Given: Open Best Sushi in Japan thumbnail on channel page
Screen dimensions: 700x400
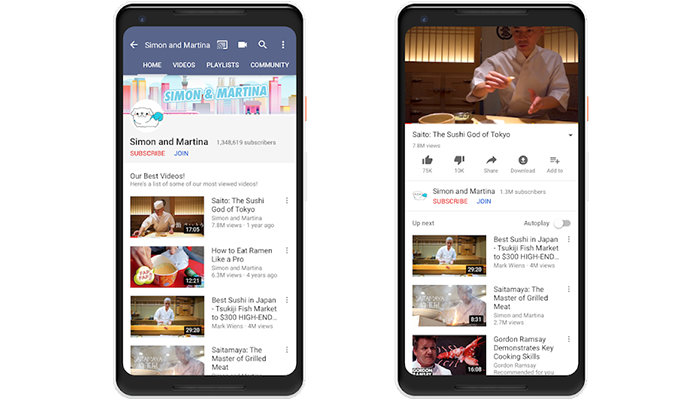Looking at the screenshot, I should coord(167,316).
